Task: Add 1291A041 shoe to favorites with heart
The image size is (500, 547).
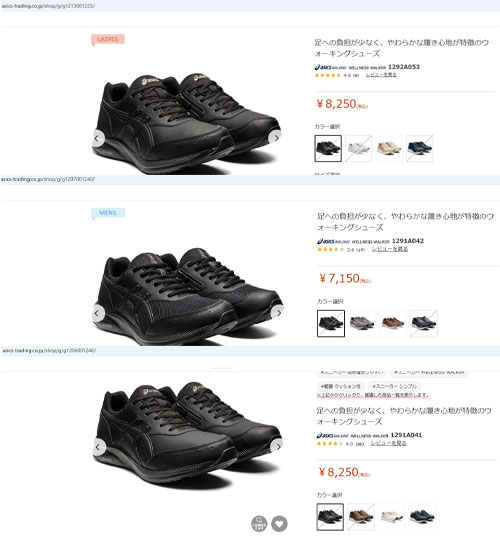Action: pyautogui.click(x=279, y=524)
